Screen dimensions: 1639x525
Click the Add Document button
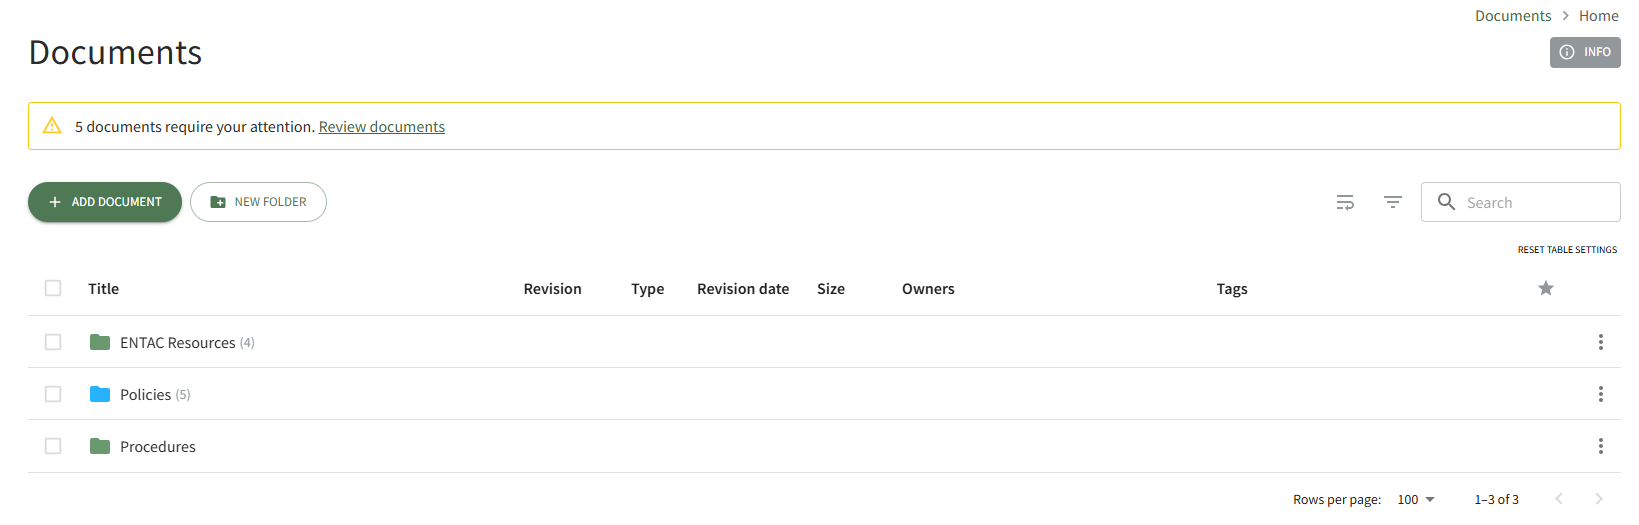105,202
